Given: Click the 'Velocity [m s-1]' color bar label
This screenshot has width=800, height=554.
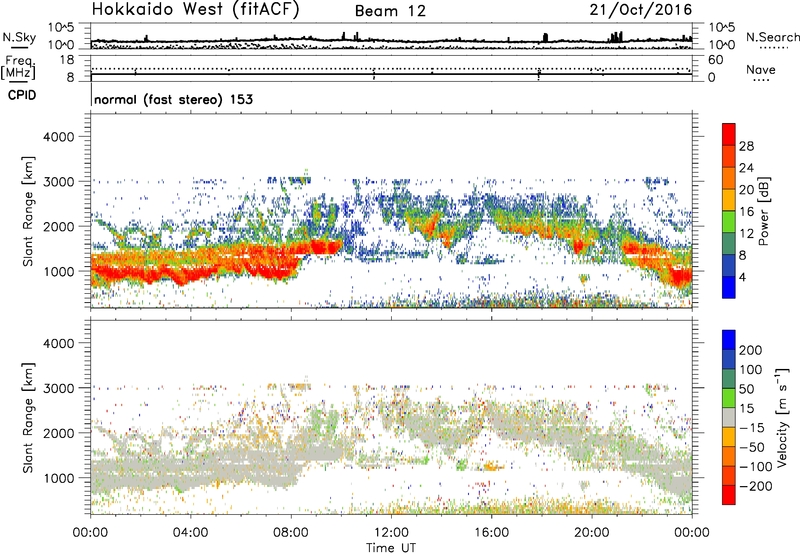Looking at the screenshot, I should pyautogui.click(x=782, y=417).
